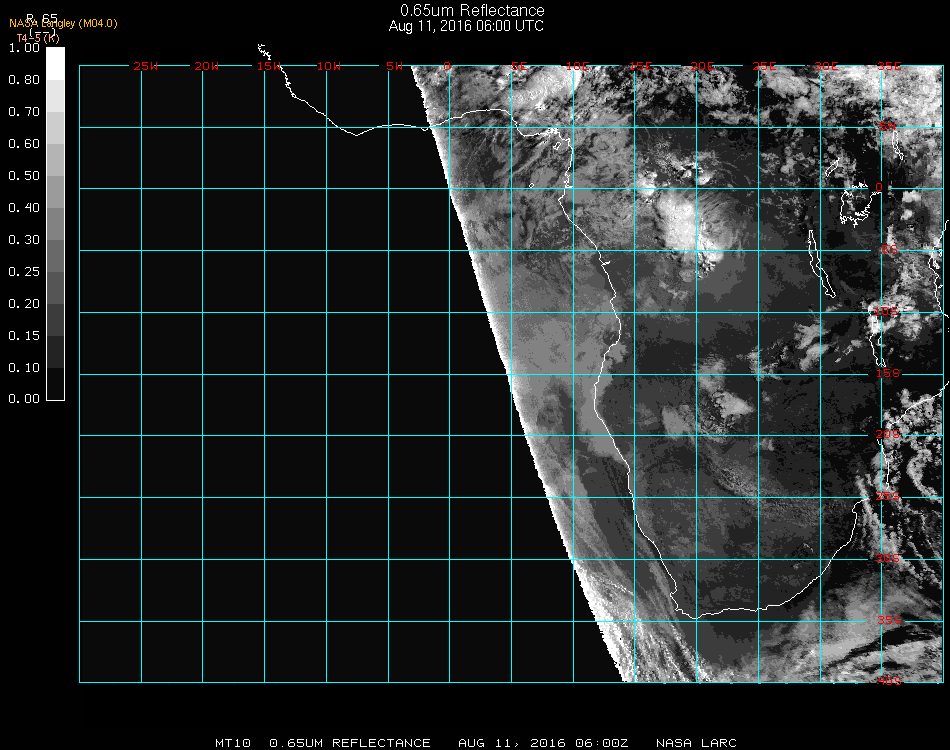Click the 15S latitude label
The image size is (950, 750).
(x=888, y=373)
